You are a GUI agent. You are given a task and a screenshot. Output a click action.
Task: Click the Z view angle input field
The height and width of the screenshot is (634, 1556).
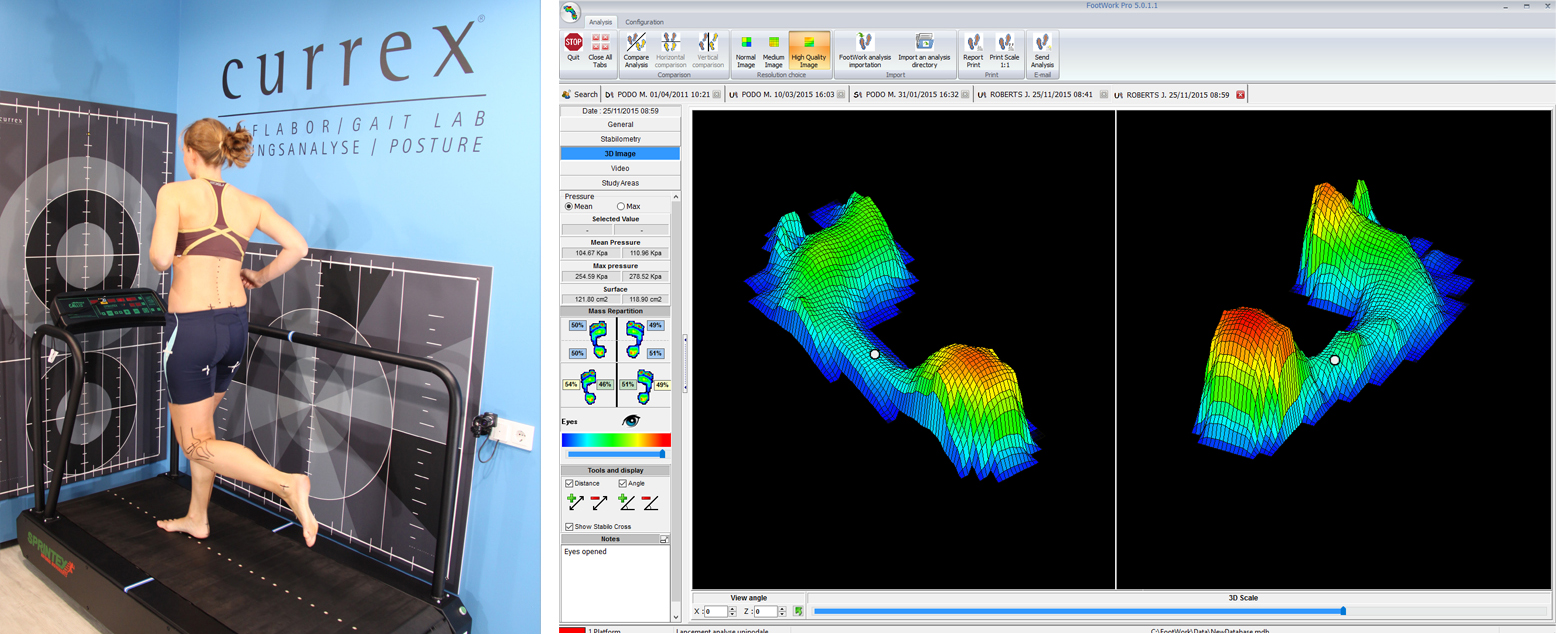768,611
